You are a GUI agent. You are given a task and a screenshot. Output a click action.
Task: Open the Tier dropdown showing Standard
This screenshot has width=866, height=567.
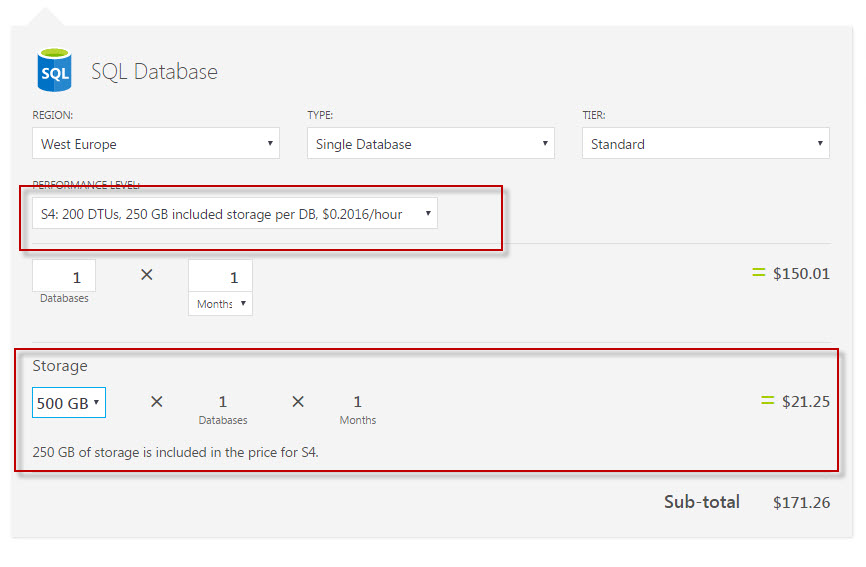(706, 144)
